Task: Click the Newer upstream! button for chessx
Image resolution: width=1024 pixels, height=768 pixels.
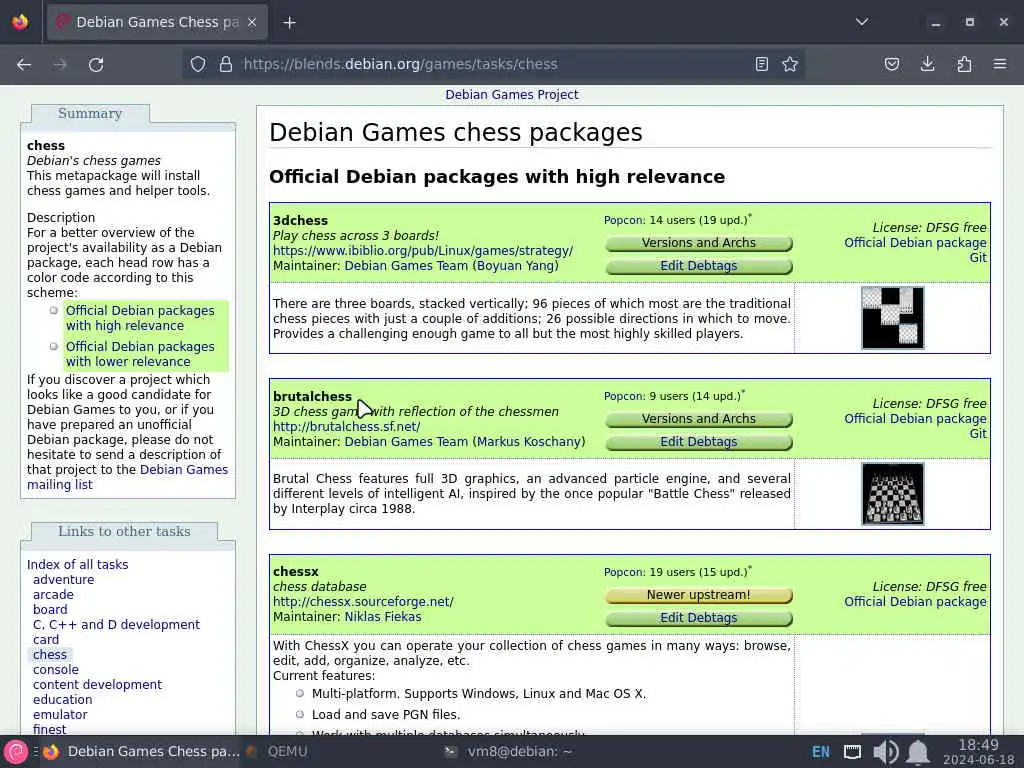Action: pos(698,595)
